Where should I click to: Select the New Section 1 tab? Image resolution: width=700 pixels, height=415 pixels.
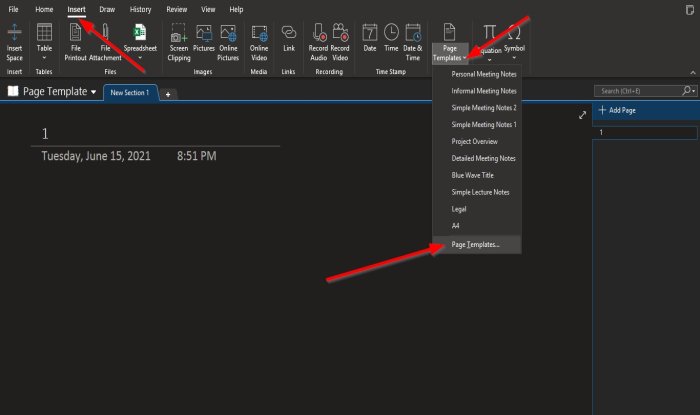(x=130, y=93)
